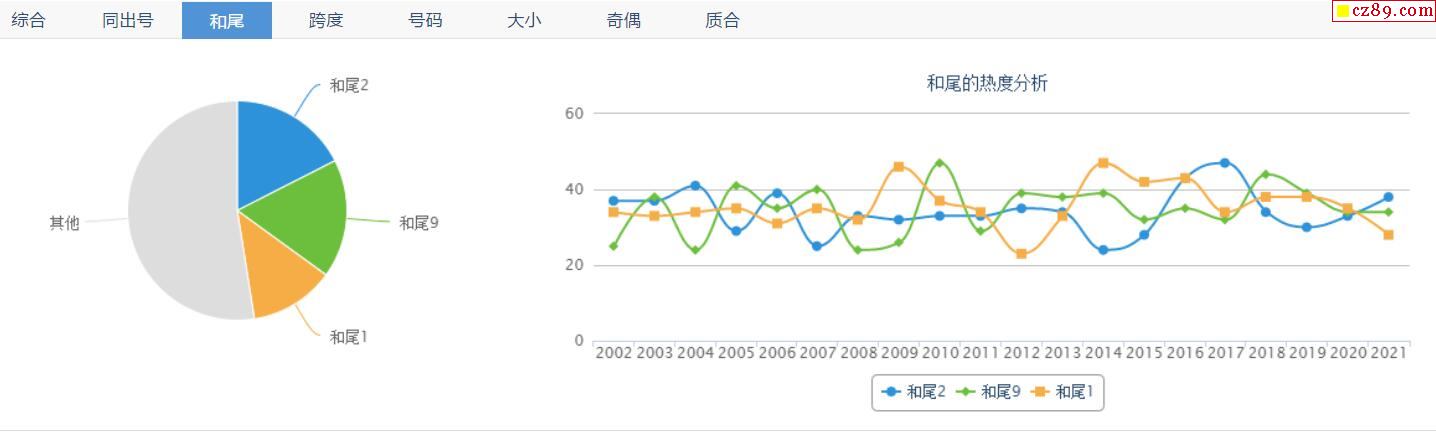Click the 和尾2 data point at 2017
This screenshot has height=432, width=1436.
coord(1224,163)
